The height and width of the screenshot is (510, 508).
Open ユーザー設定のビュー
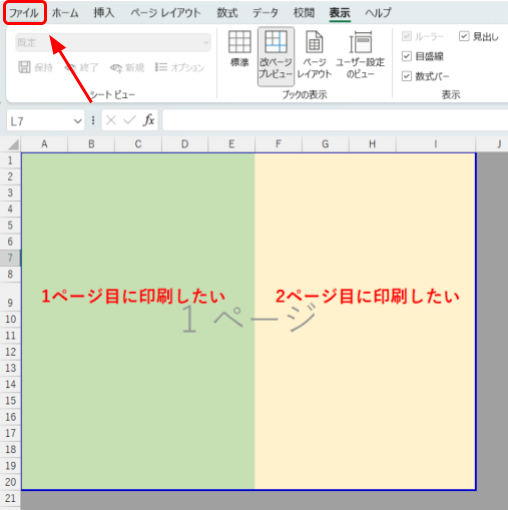pos(360,55)
